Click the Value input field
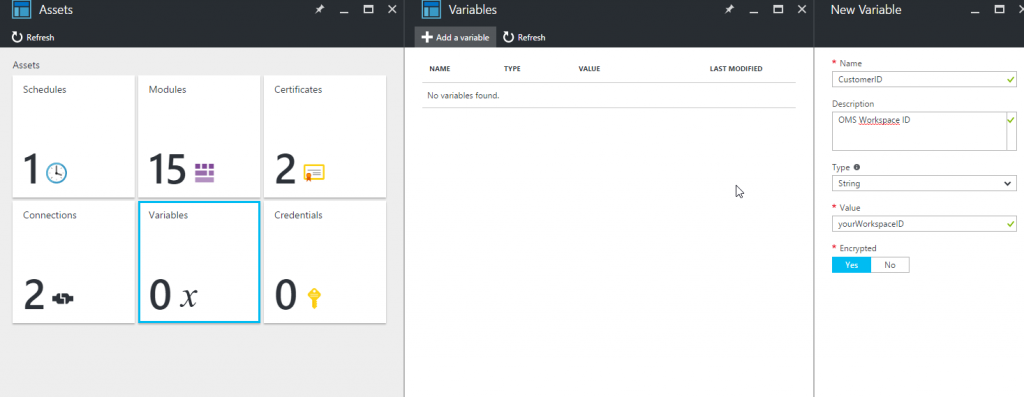Screen dimensions: 1024x397 (x=924, y=224)
